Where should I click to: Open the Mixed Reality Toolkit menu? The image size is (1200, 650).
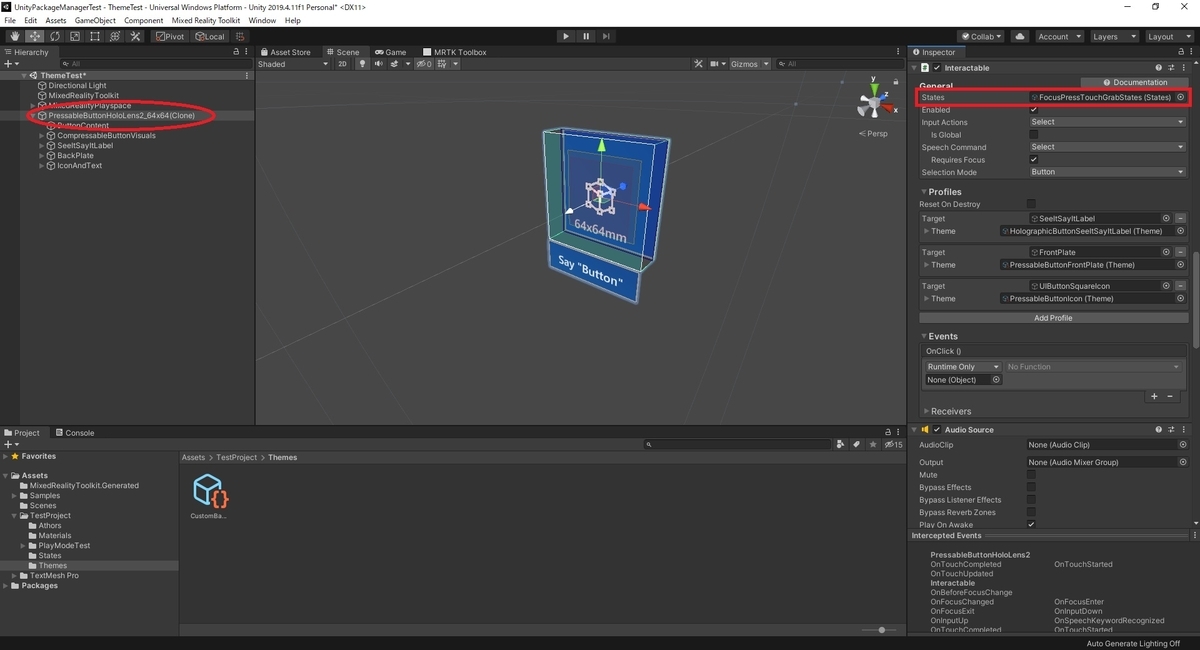(206, 20)
